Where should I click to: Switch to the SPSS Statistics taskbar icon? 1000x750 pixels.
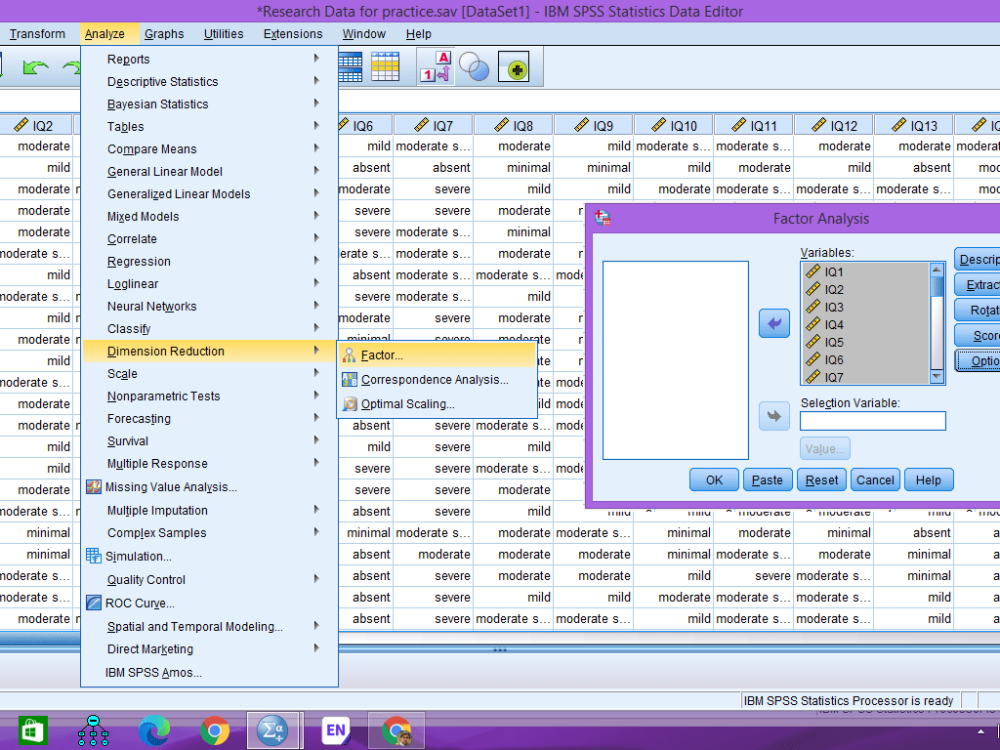(x=273, y=730)
